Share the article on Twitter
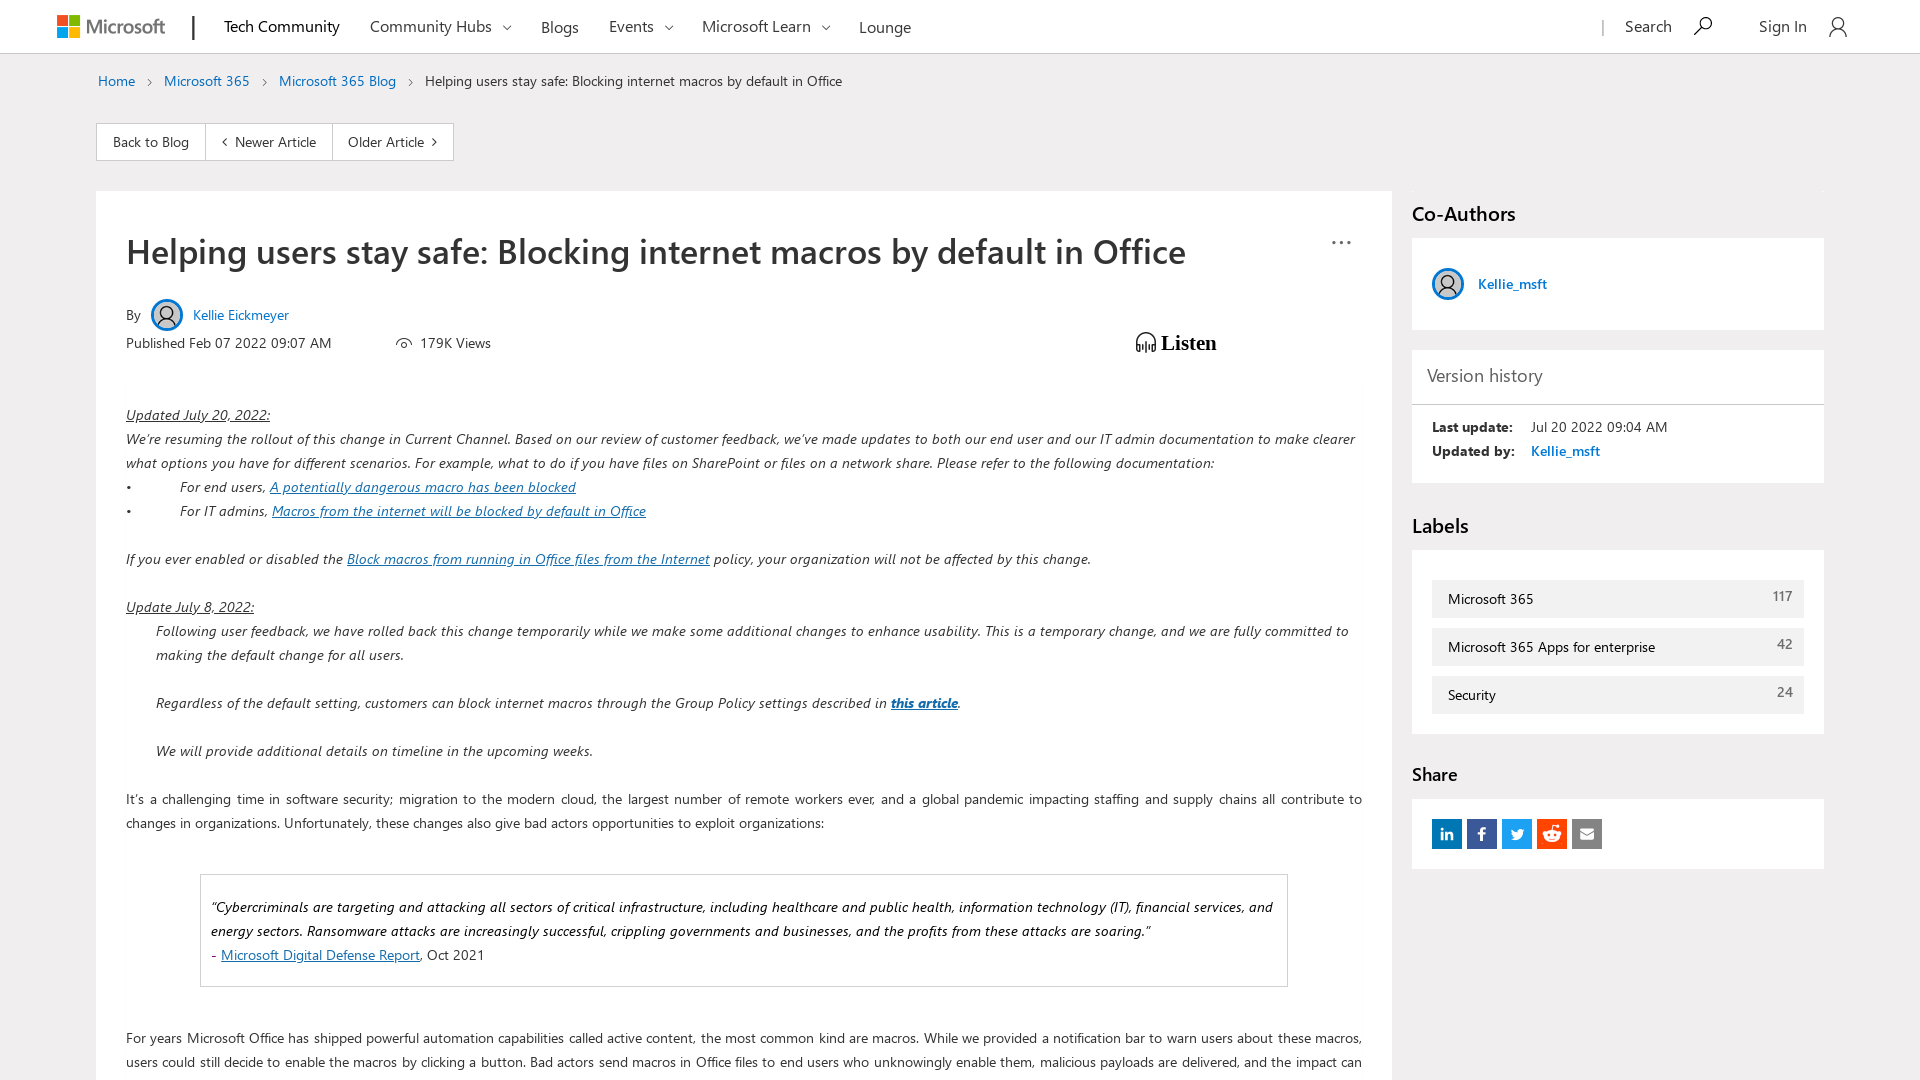The height and width of the screenshot is (1080, 1920). pyautogui.click(x=1517, y=834)
